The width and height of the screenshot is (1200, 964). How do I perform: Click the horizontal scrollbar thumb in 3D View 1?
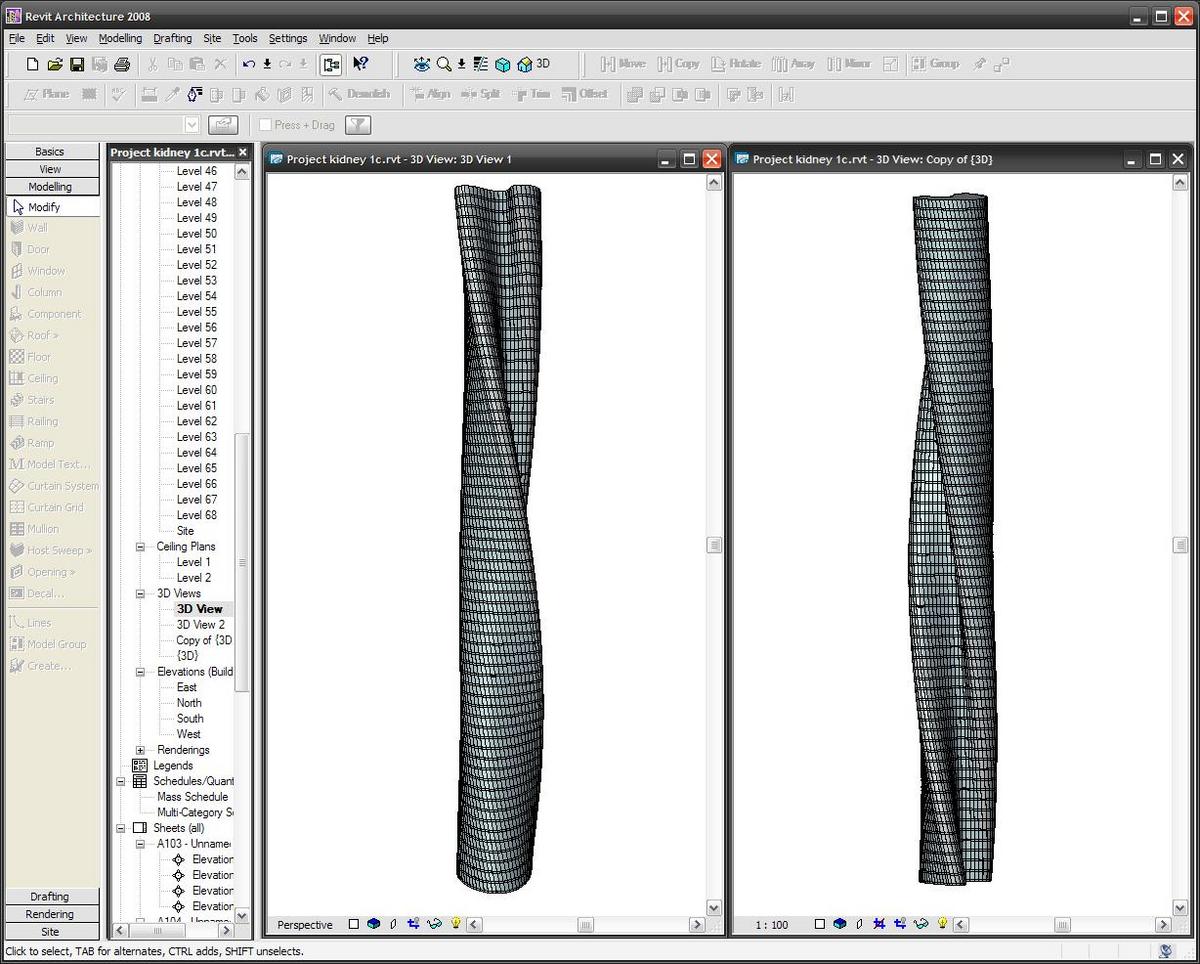click(586, 925)
